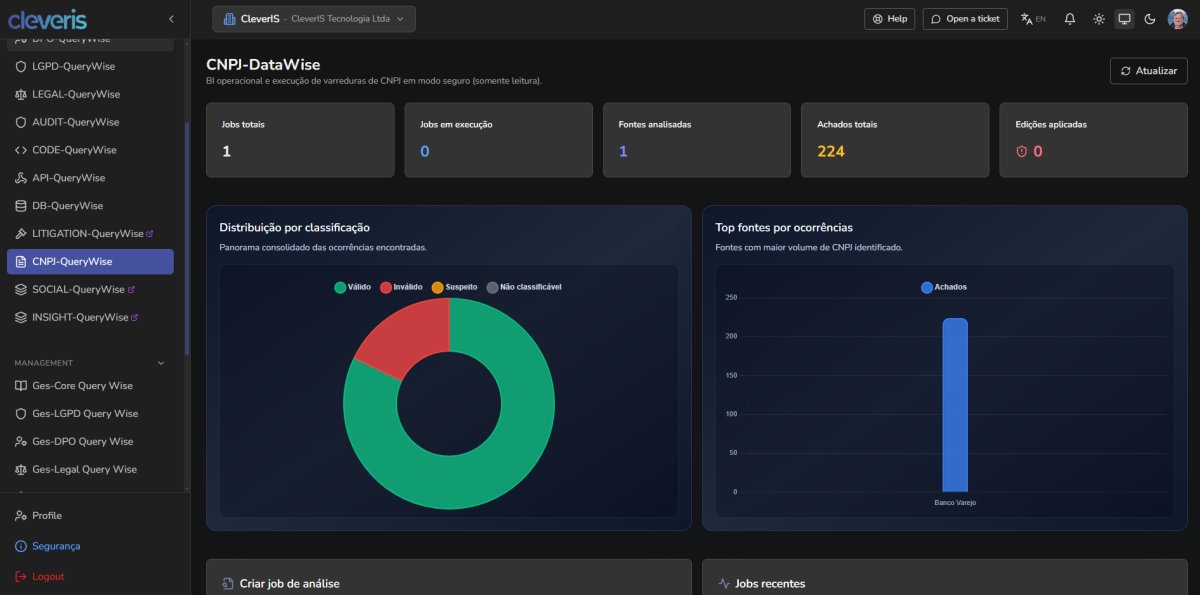The height and width of the screenshot is (595, 1200).
Task: Open LGPD-QueryWise from the sidebar
Action: [x=73, y=66]
